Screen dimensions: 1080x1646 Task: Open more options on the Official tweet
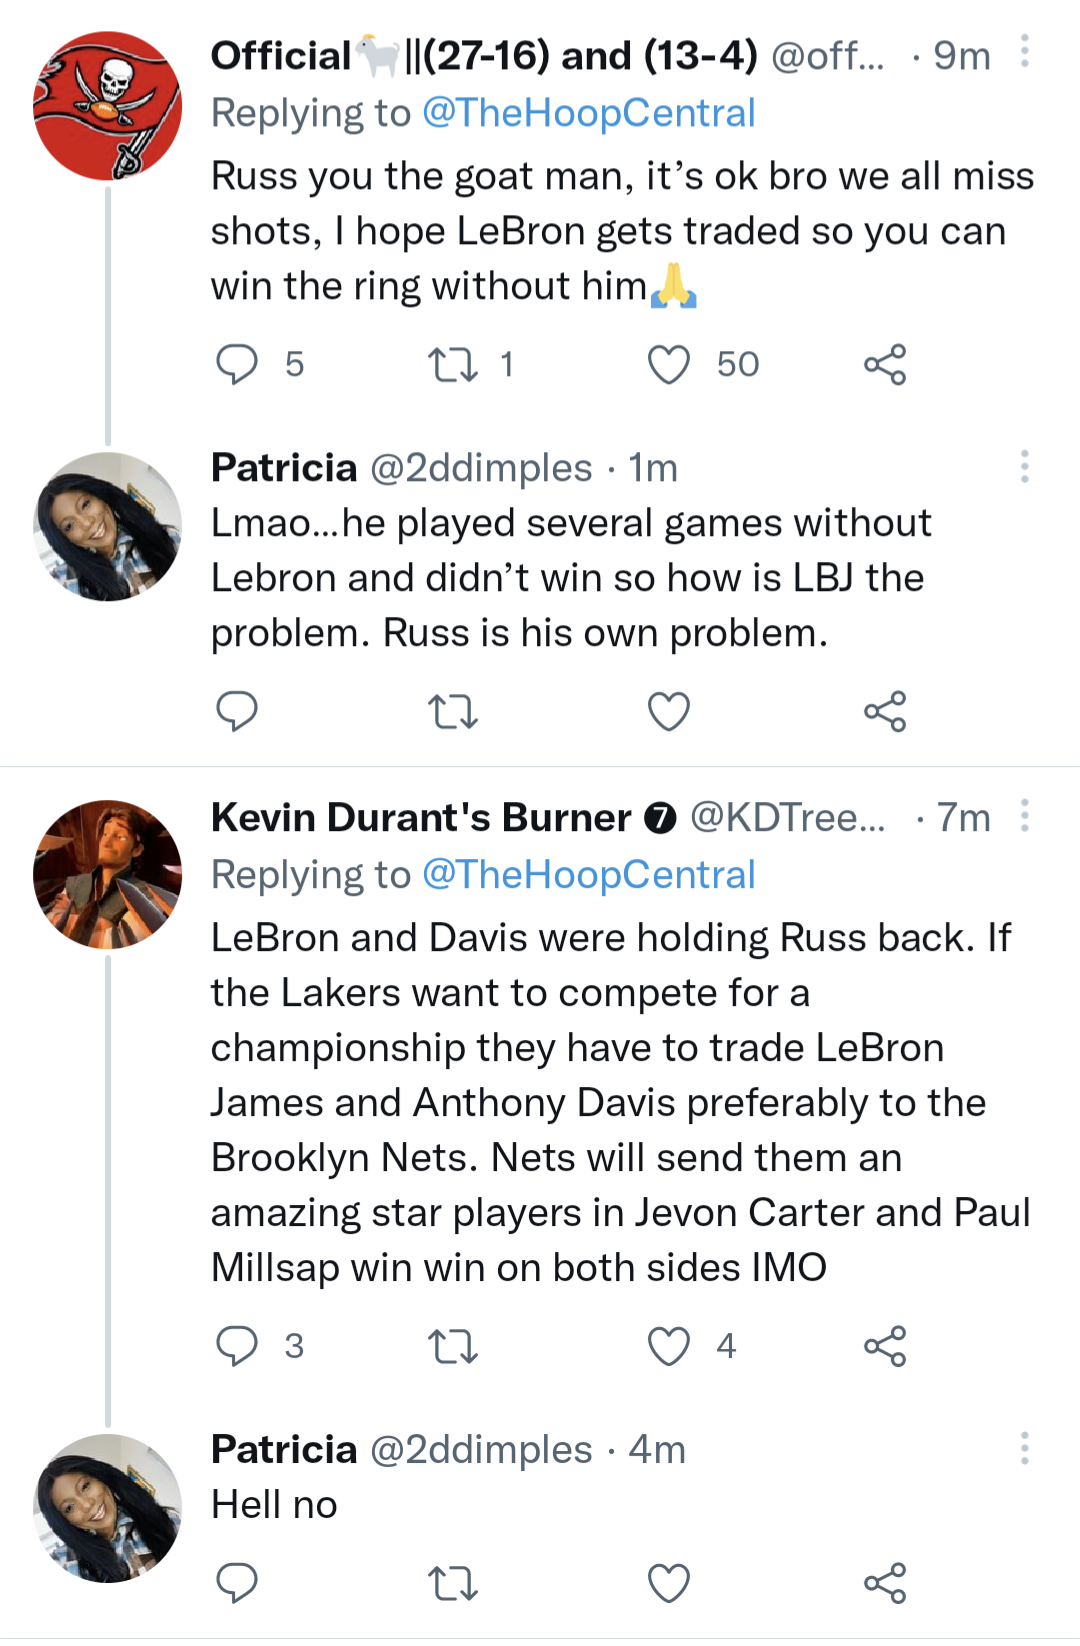point(1025,51)
